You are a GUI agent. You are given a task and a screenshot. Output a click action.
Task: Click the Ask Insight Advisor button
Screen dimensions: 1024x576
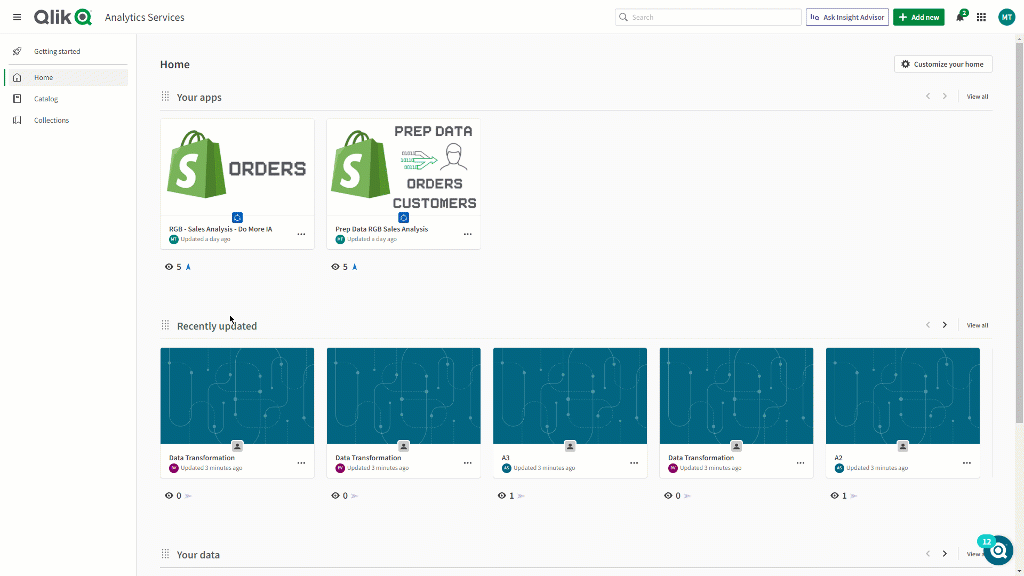[846, 17]
